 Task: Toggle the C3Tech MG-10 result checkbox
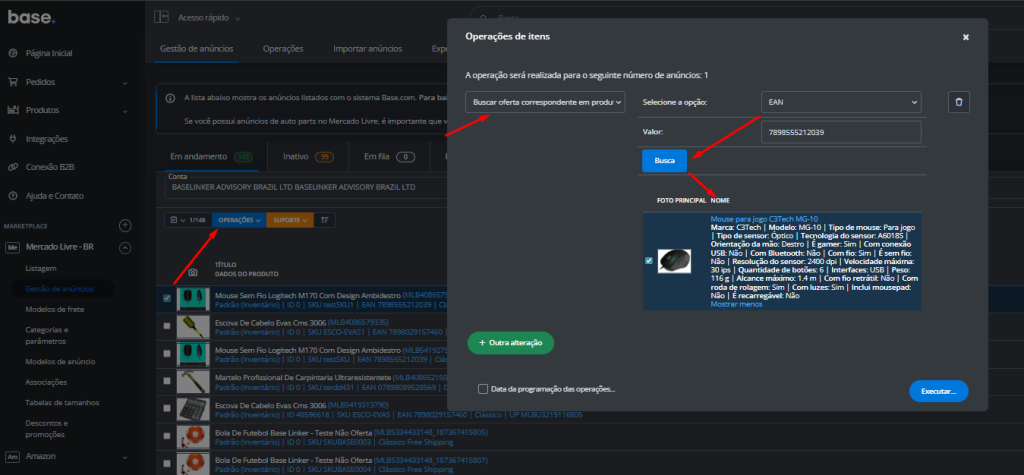coord(648,261)
